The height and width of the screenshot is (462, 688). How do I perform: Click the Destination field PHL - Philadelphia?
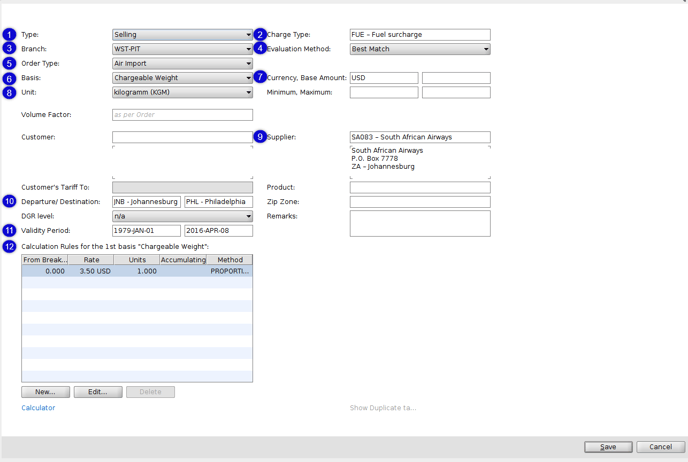coord(219,202)
